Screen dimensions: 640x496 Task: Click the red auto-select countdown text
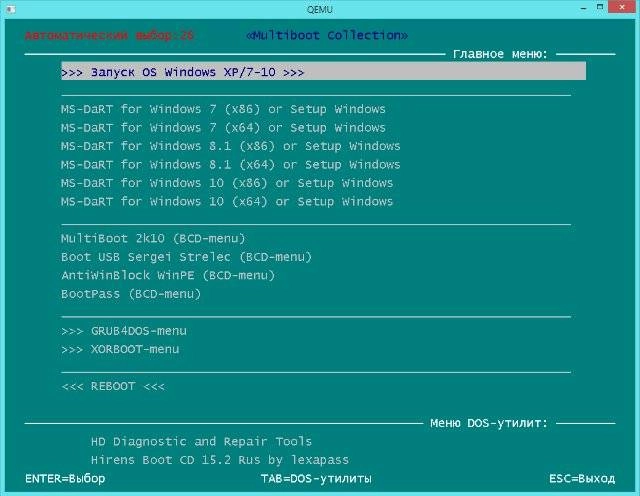tap(109, 36)
